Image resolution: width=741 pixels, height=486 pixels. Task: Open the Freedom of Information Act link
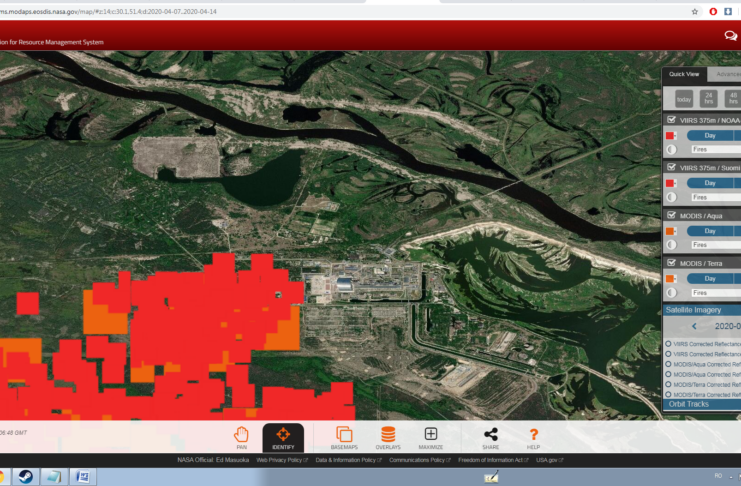[x=493, y=460]
